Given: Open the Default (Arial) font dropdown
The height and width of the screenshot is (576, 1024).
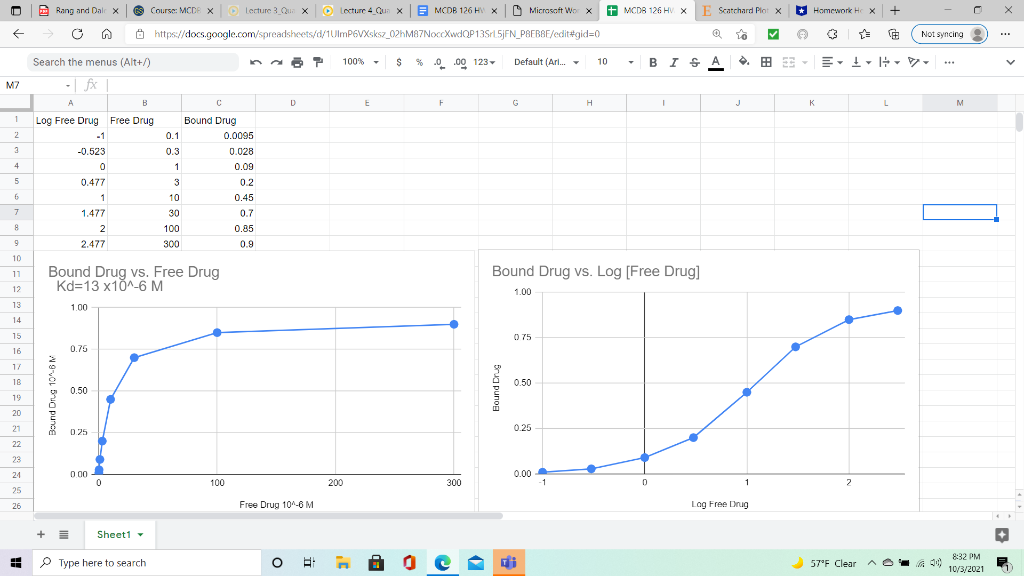Looking at the screenshot, I should (546, 62).
